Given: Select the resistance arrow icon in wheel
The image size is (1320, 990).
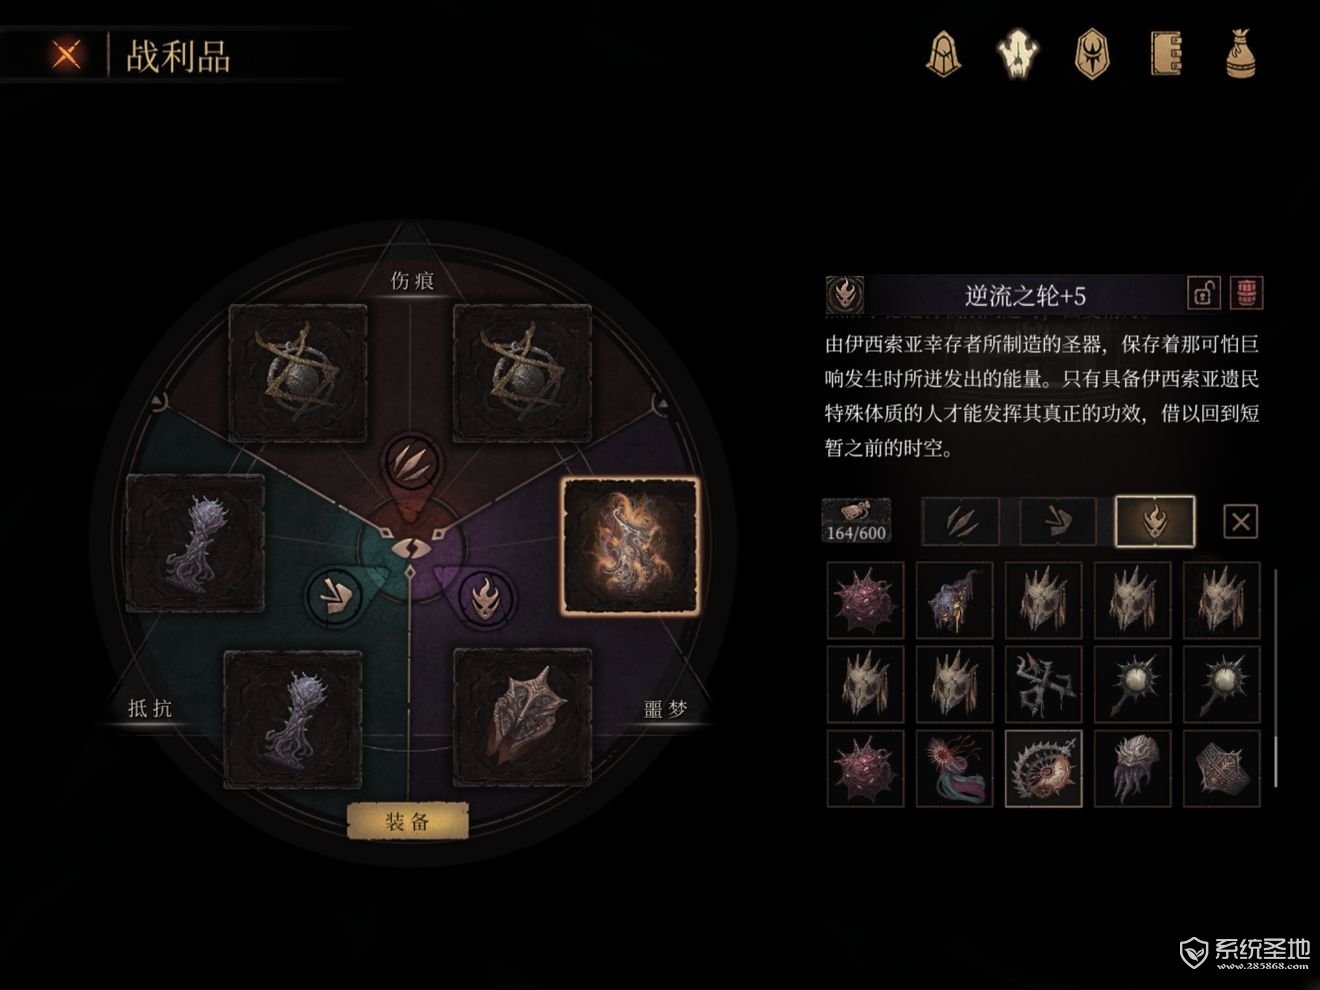Looking at the screenshot, I should click(x=334, y=596).
